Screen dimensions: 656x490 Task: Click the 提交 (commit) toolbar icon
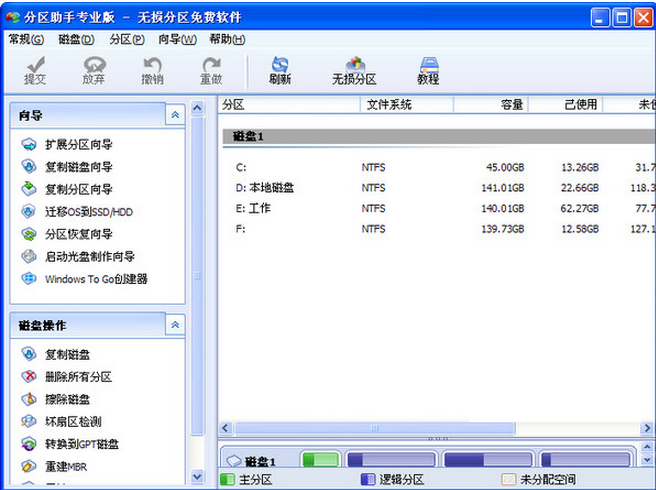click(35, 70)
